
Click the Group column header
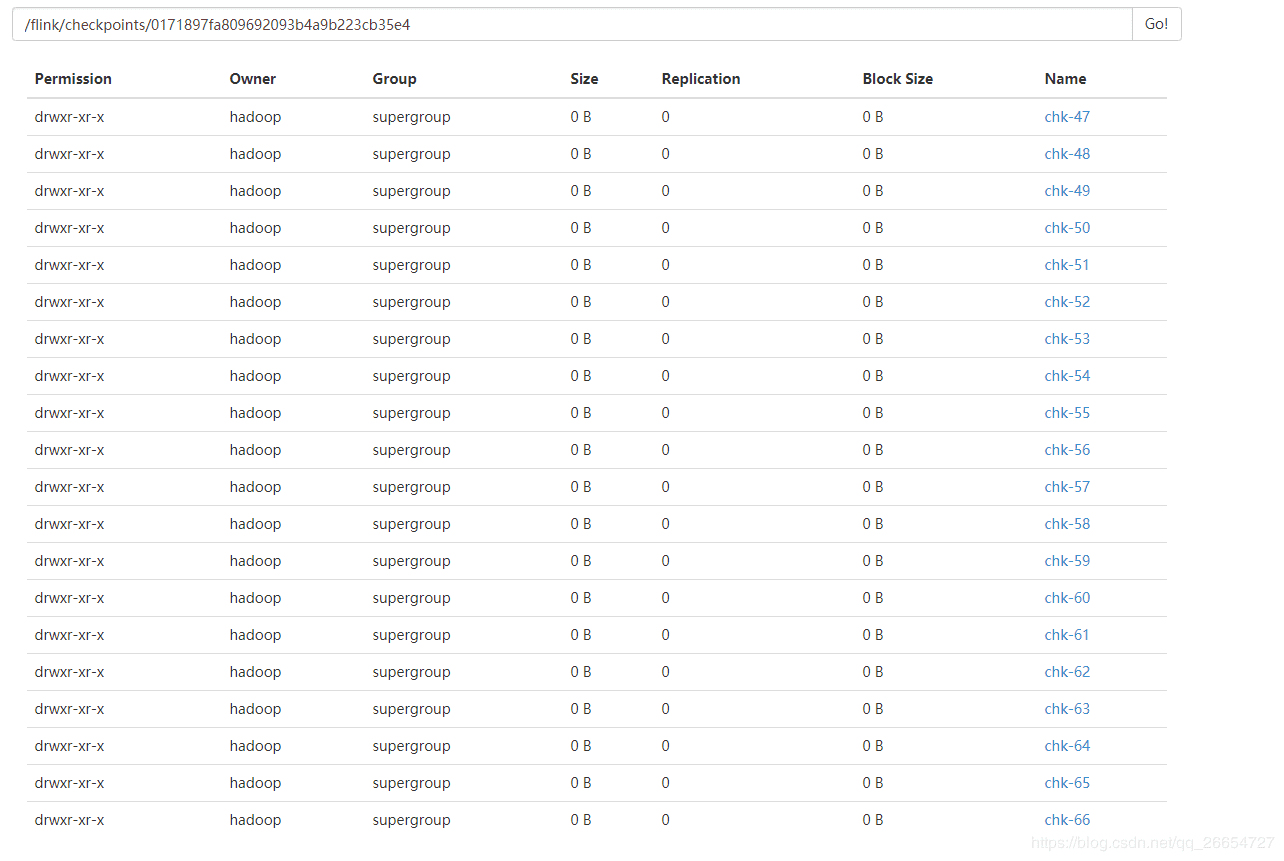(x=395, y=79)
